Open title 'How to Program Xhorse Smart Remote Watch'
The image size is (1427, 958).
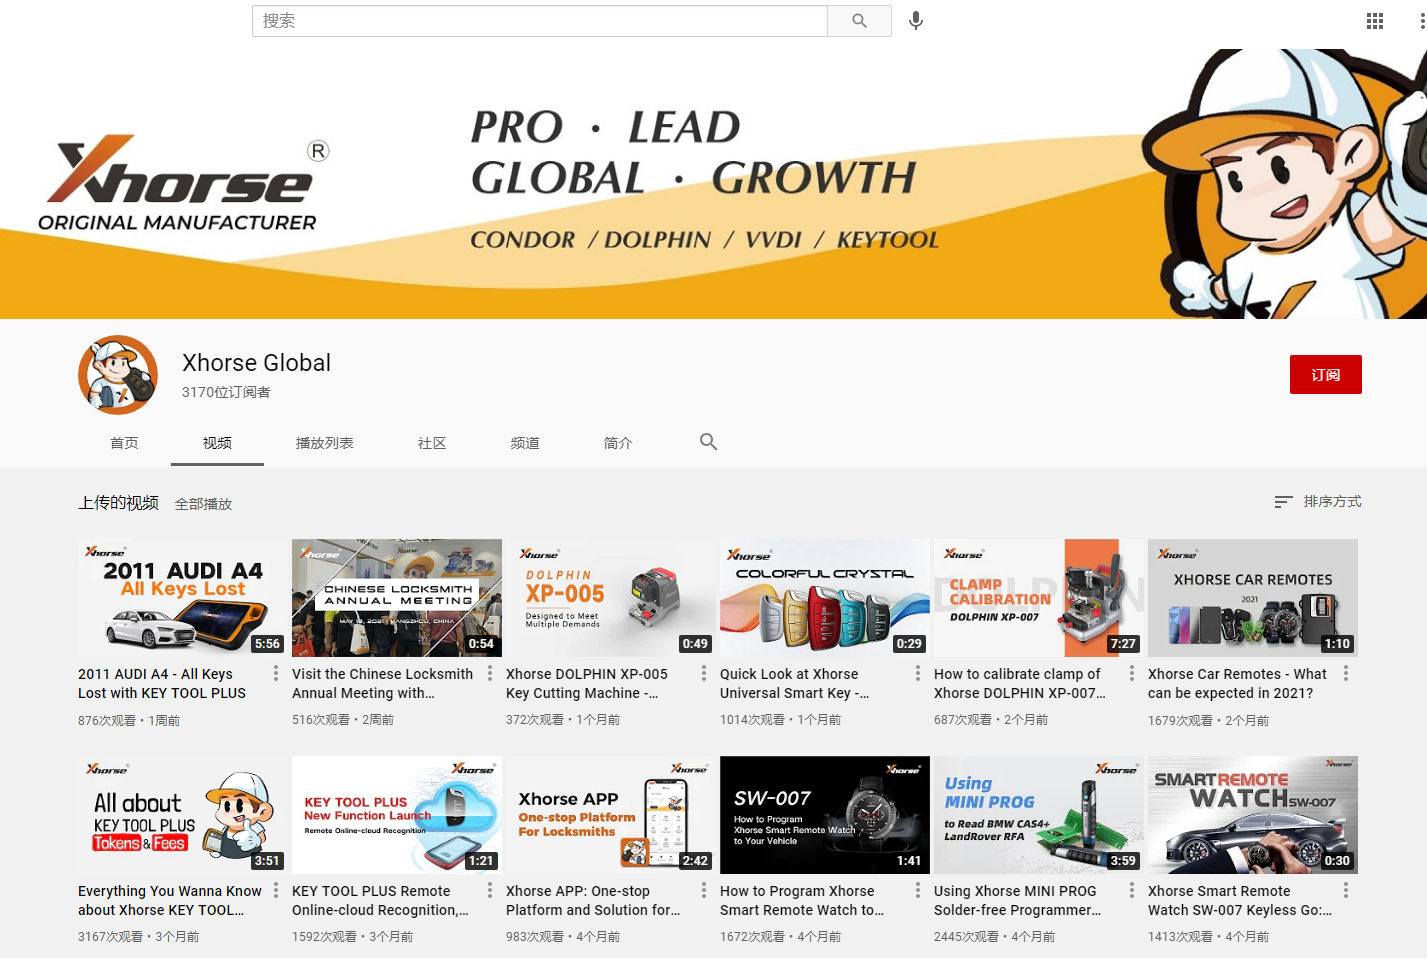802,900
